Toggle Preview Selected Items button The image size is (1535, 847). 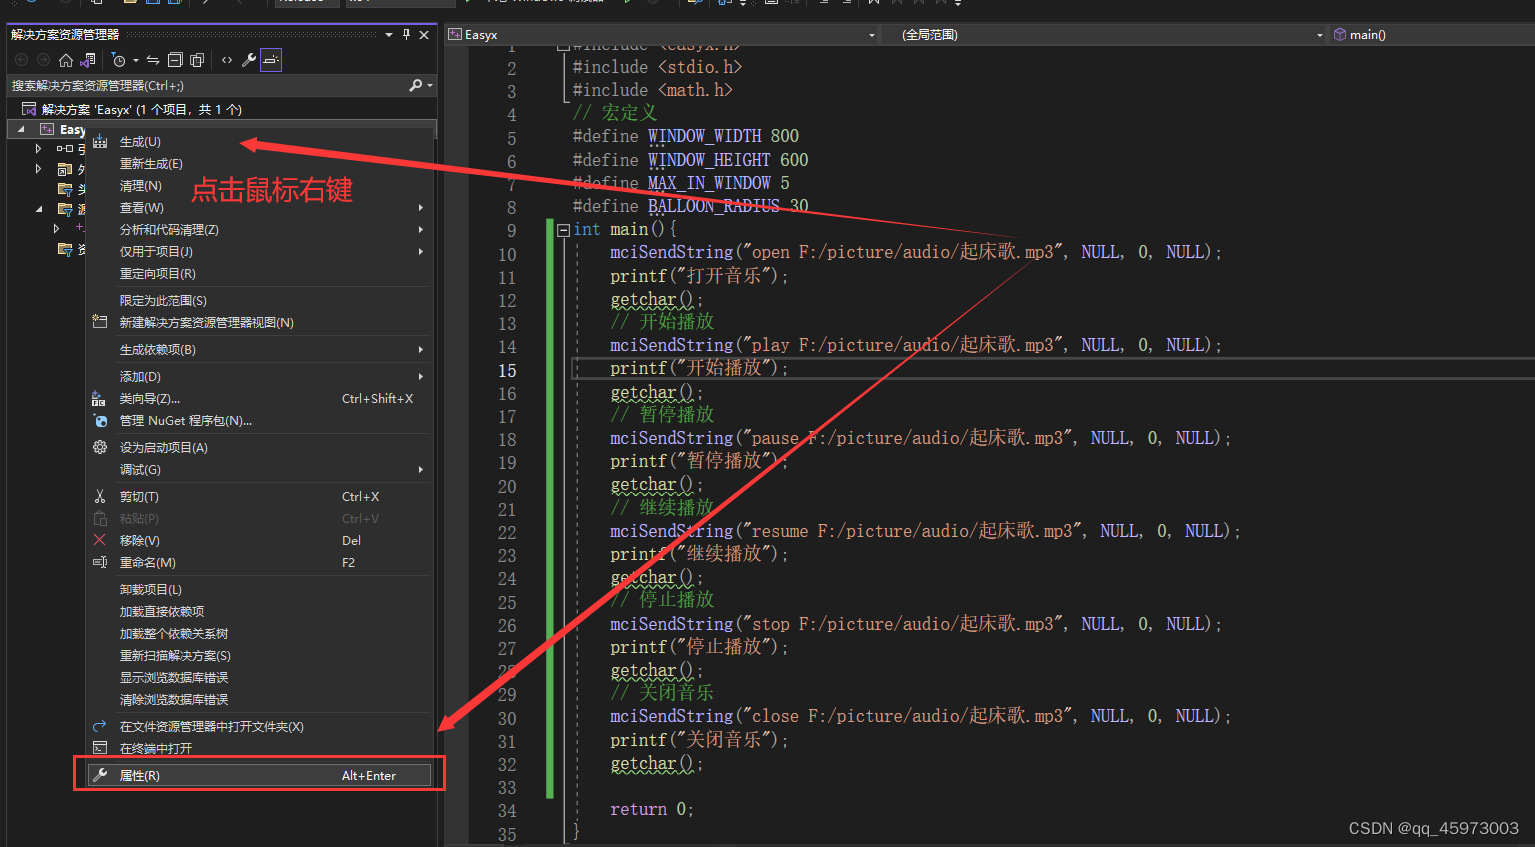271,60
